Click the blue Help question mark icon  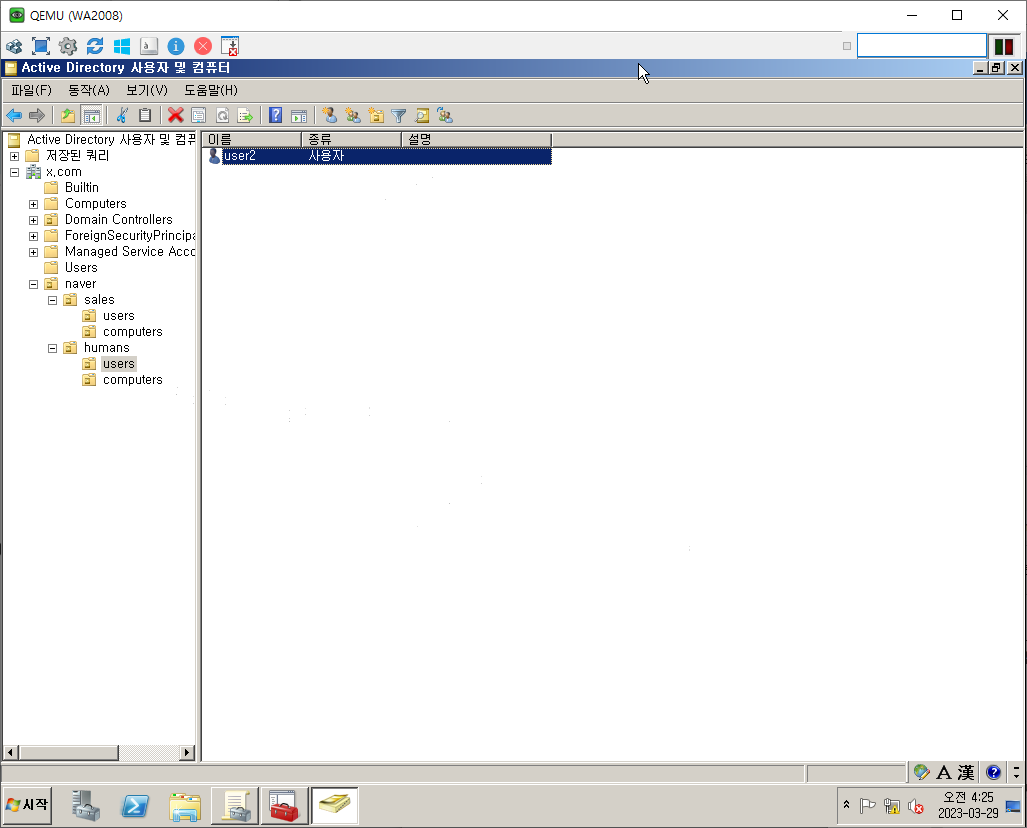[x=276, y=116]
